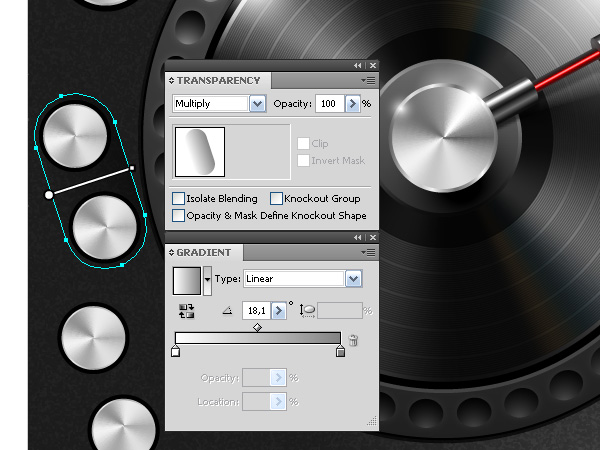Image resolution: width=600 pixels, height=450 pixels.
Task: Open the Transparency panel flyout menu
Action: pyautogui.click(x=368, y=80)
